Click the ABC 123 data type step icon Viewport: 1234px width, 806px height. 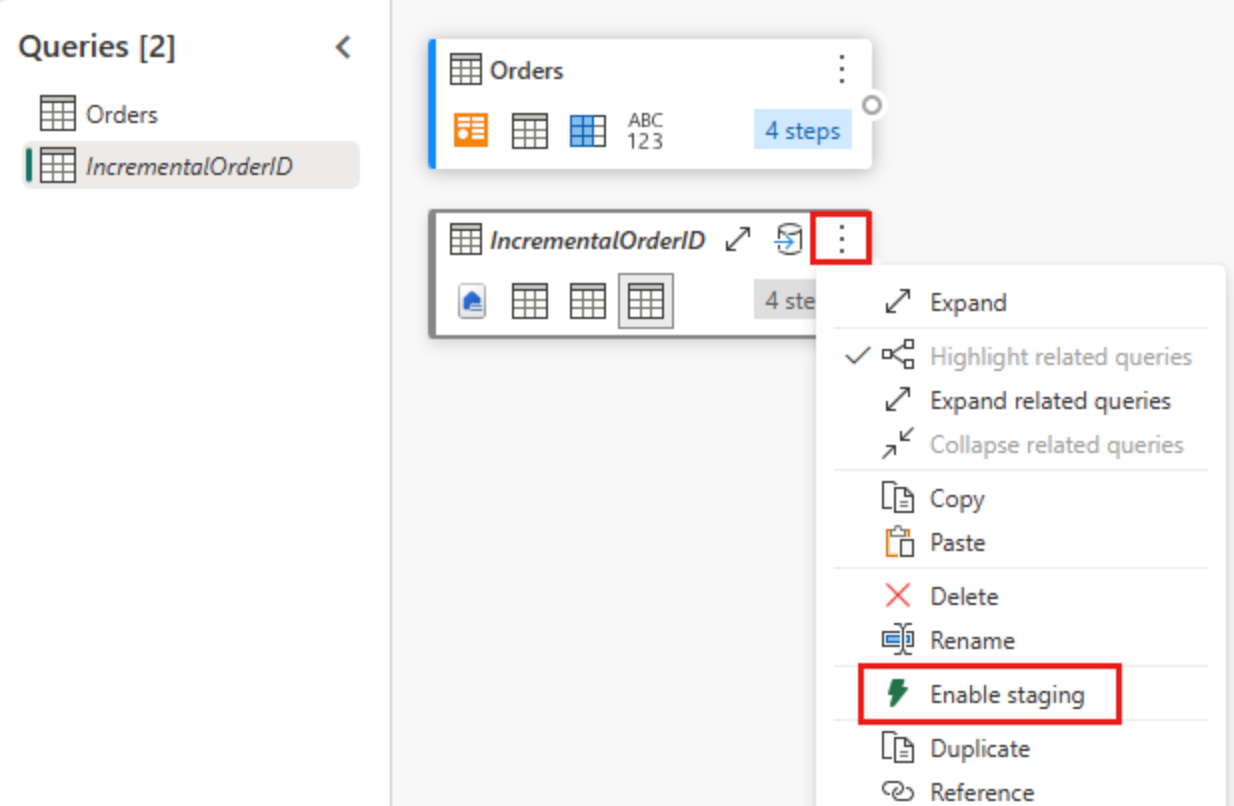tap(645, 130)
